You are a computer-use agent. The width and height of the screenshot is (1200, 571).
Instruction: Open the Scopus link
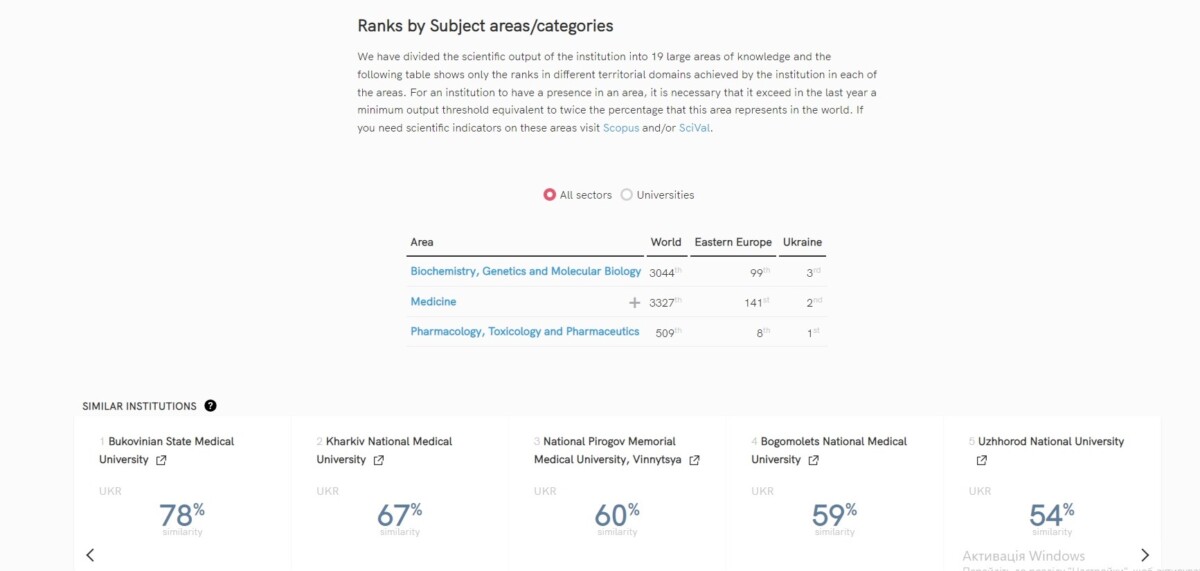tap(622, 128)
